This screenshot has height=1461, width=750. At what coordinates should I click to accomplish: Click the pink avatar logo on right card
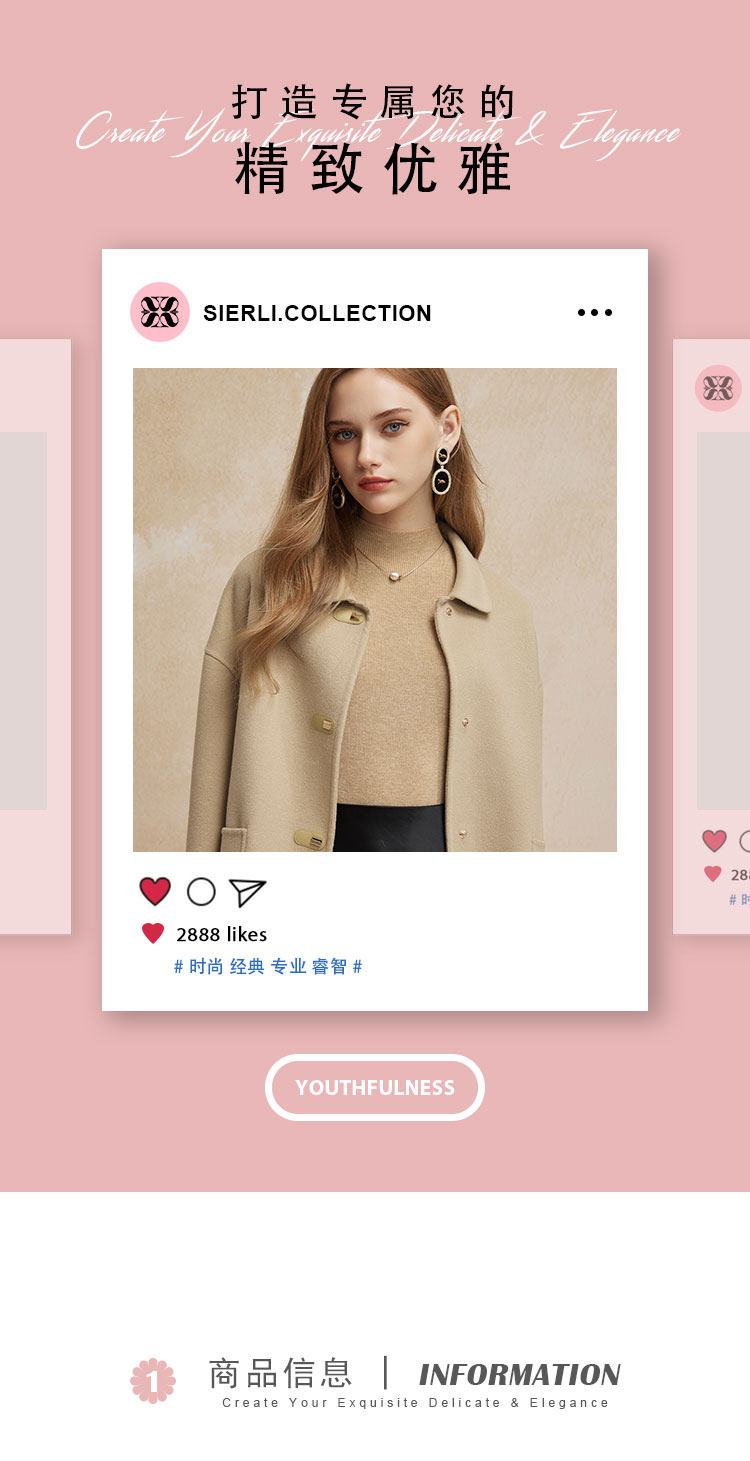point(718,388)
